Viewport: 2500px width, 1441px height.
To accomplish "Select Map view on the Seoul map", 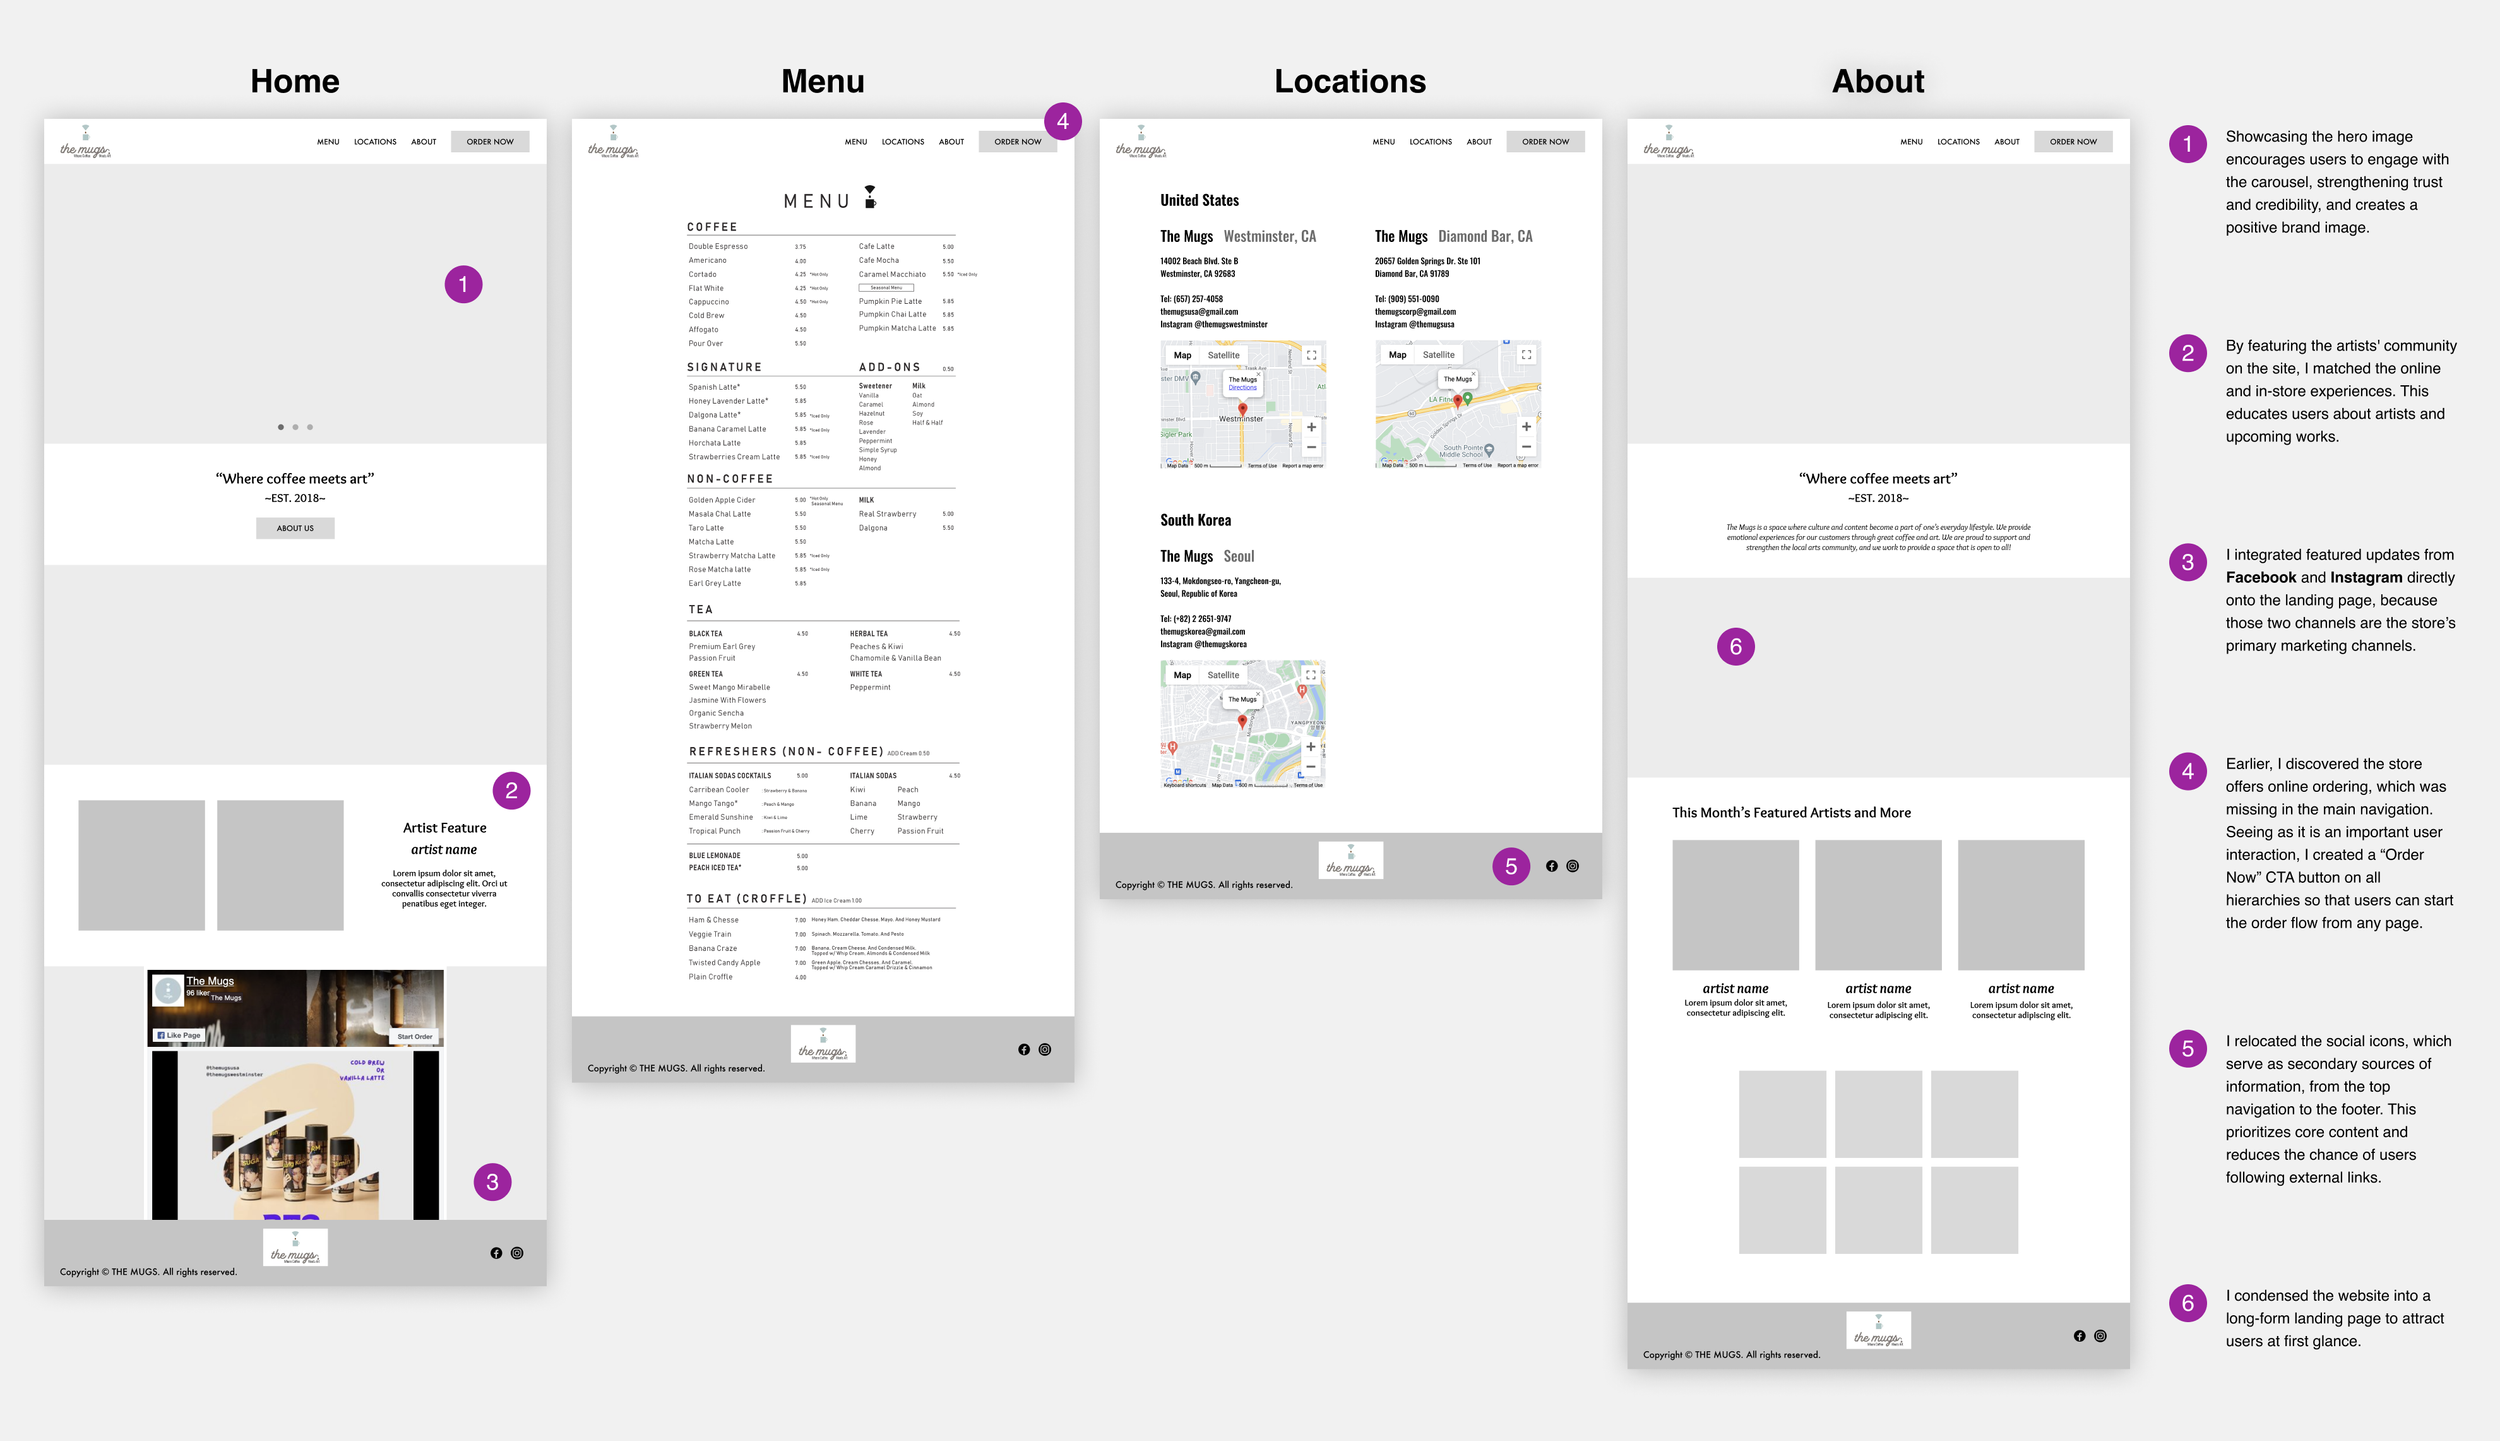I will pyautogui.click(x=1182, y=675).
